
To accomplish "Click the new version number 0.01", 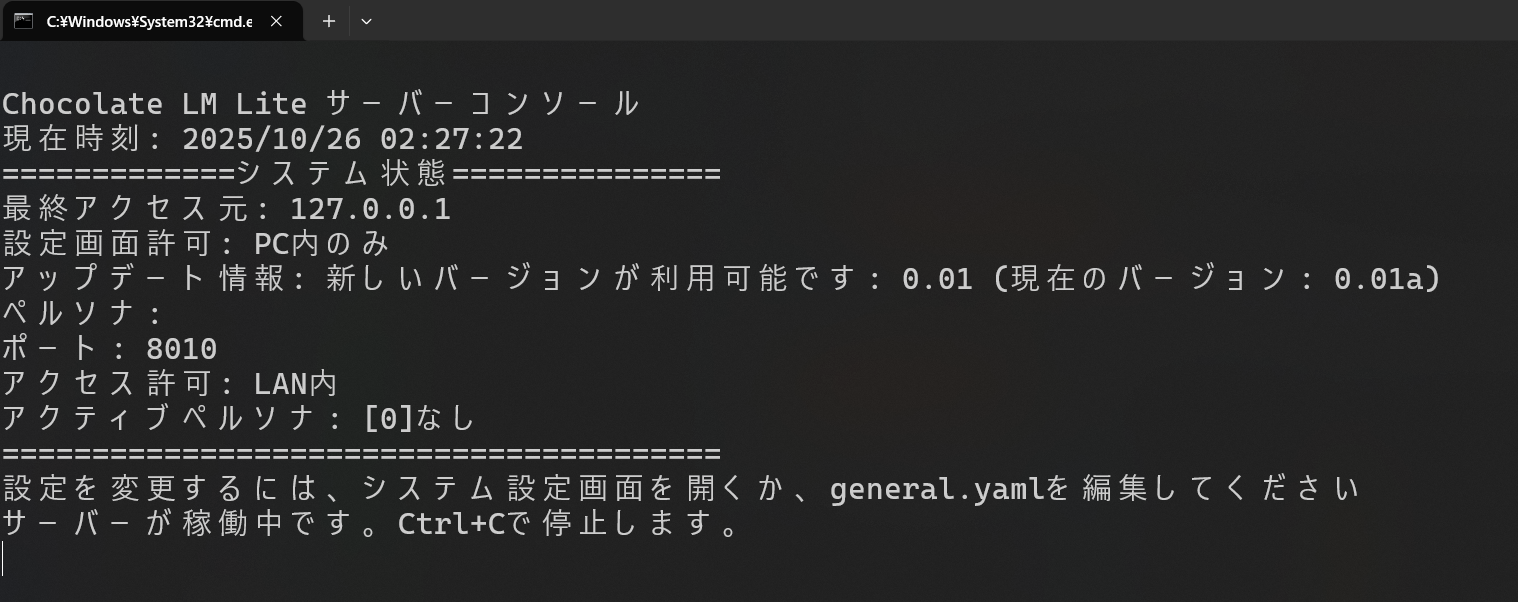I will pos(937,279).
